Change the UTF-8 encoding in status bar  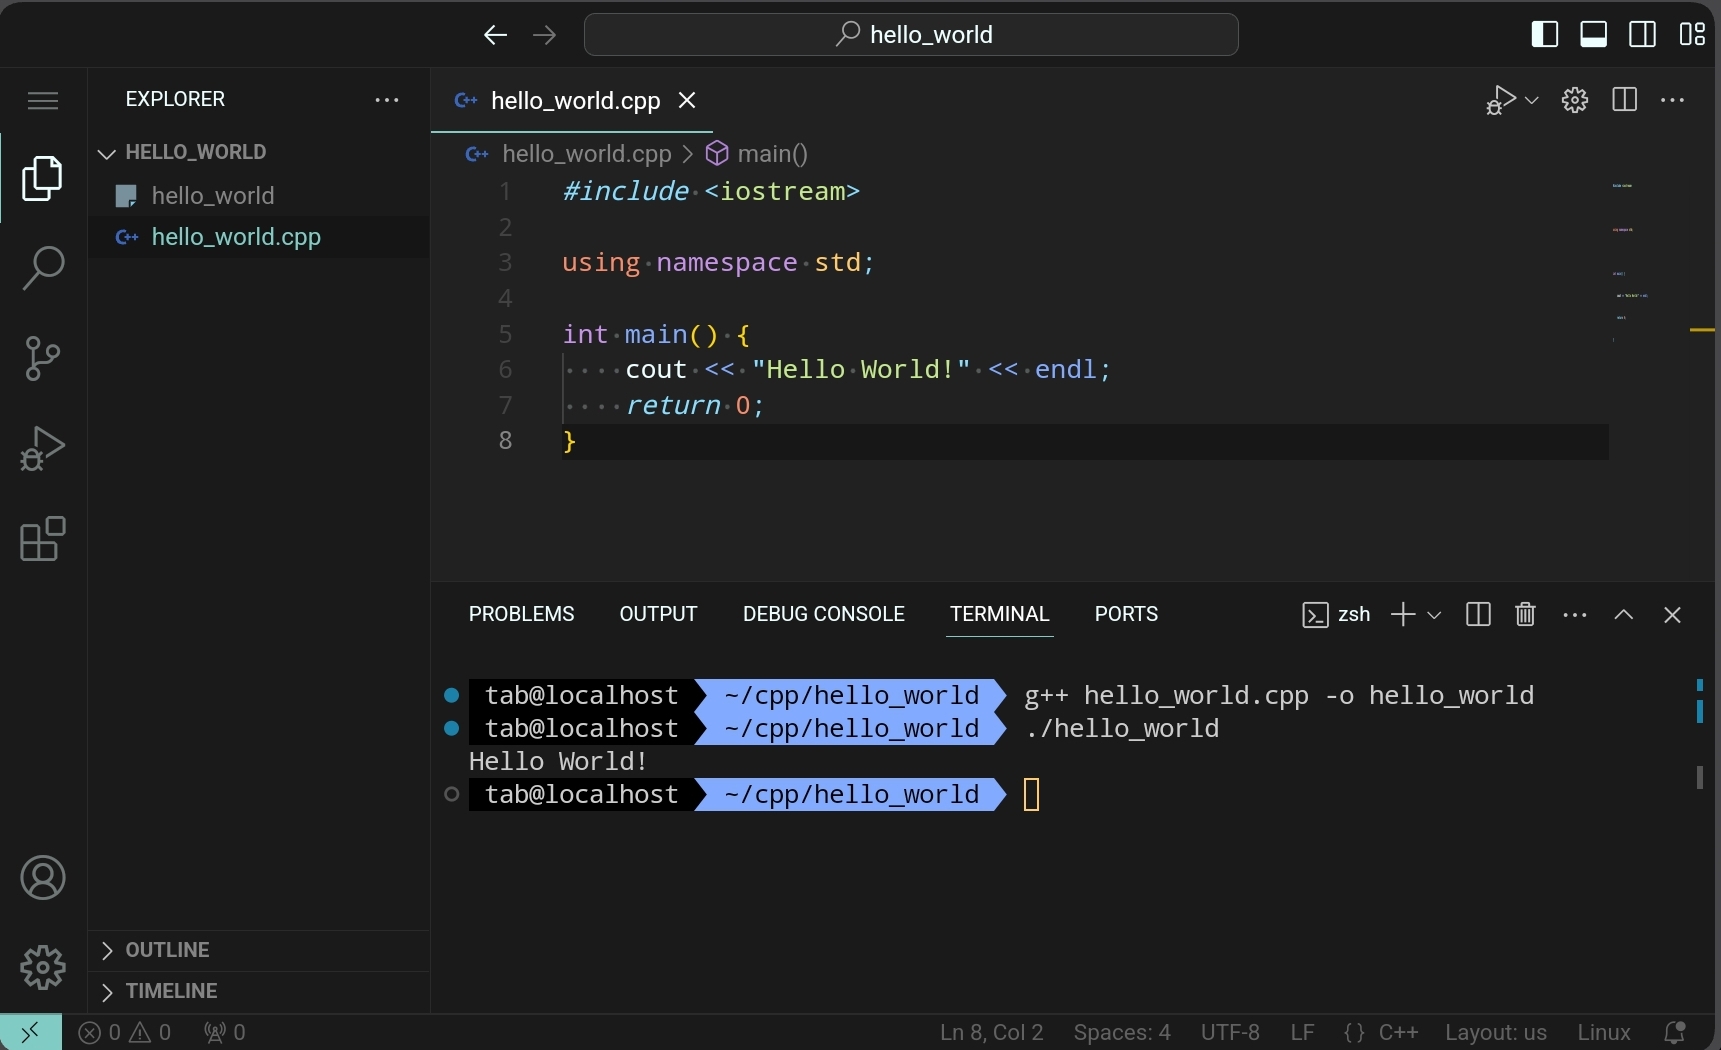coord(1229,1032)
